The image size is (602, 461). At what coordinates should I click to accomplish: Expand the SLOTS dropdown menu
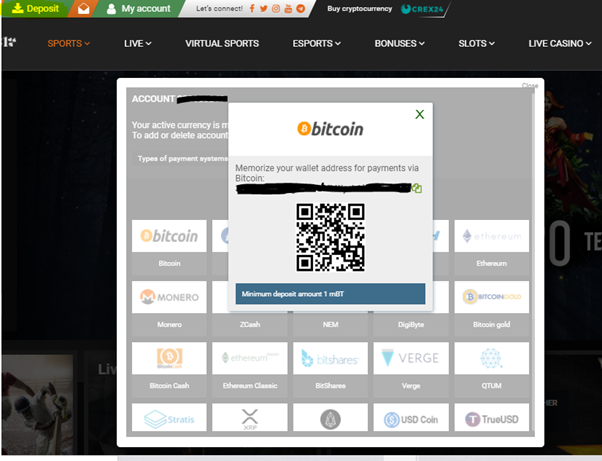tap(476, 43)
